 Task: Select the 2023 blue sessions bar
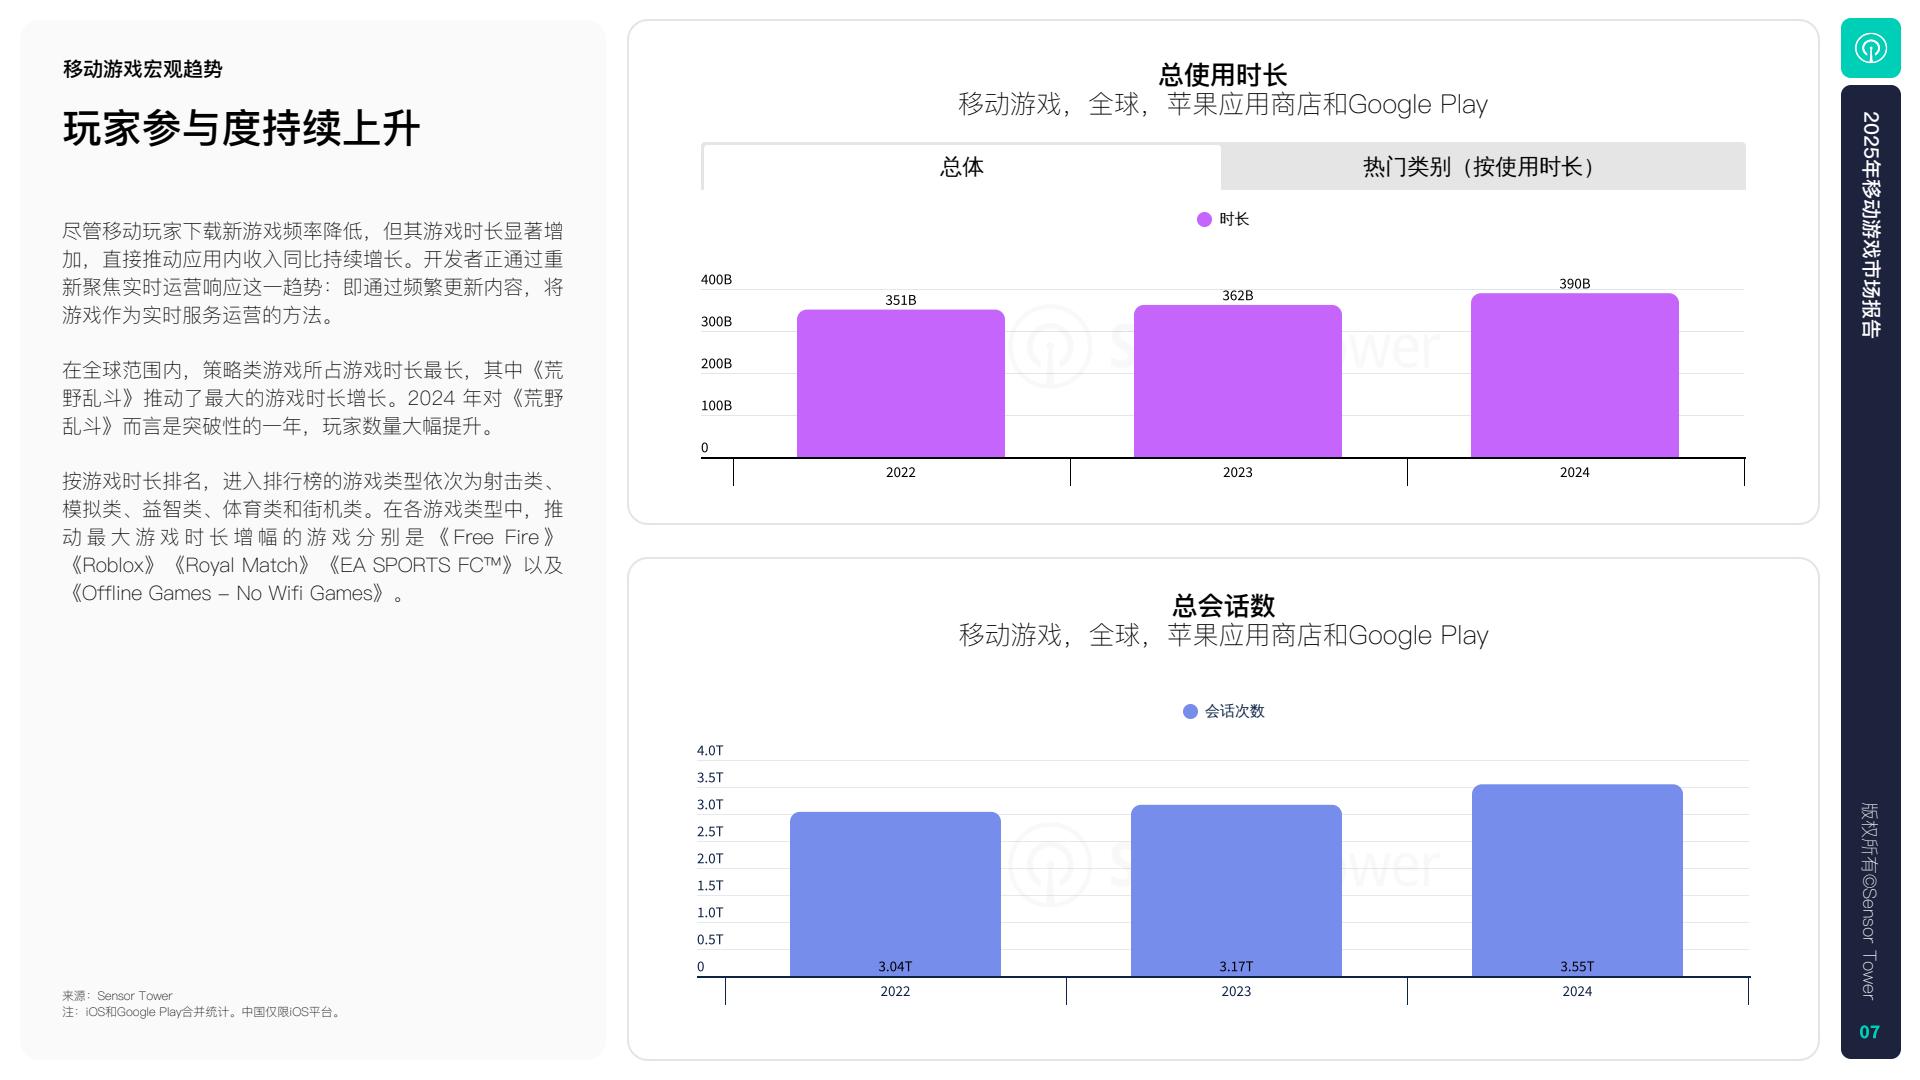point(1236,890)
